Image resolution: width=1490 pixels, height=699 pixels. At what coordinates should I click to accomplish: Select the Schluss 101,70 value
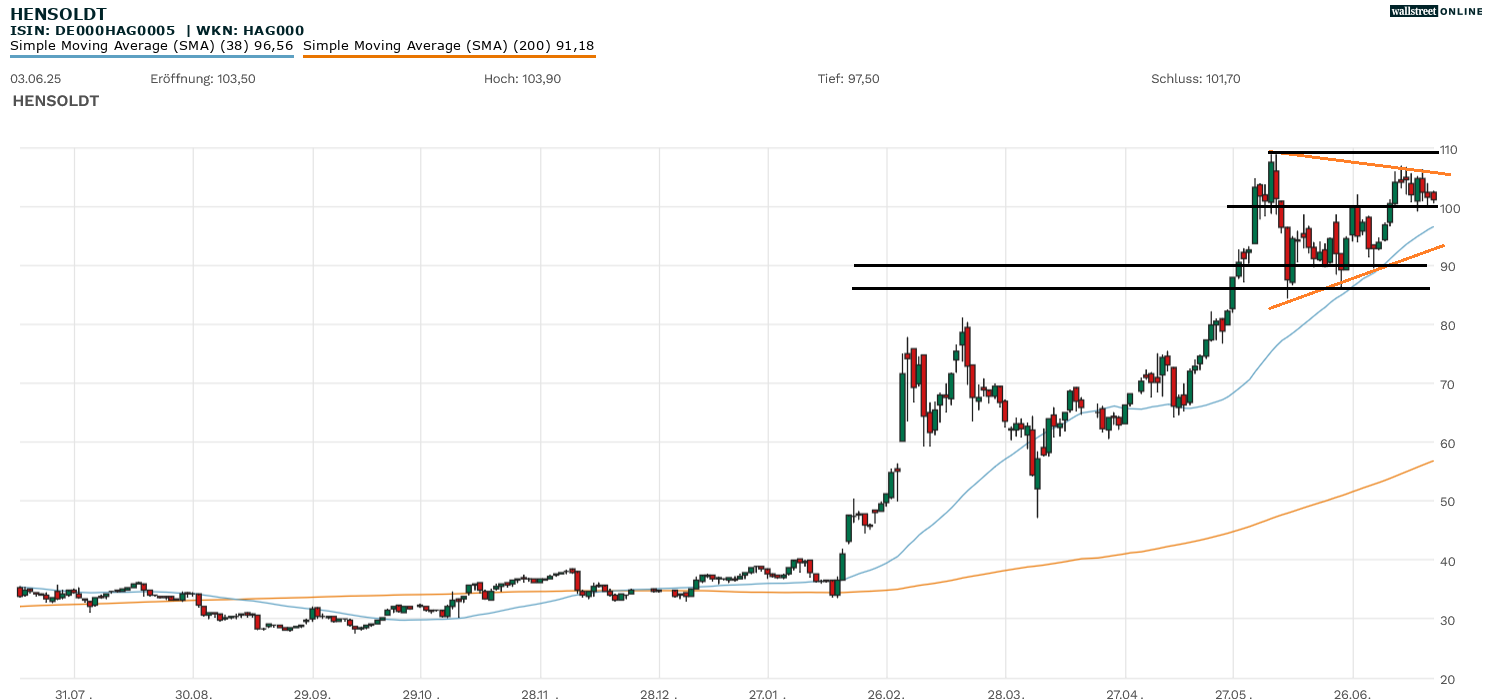click(1196, 79)
